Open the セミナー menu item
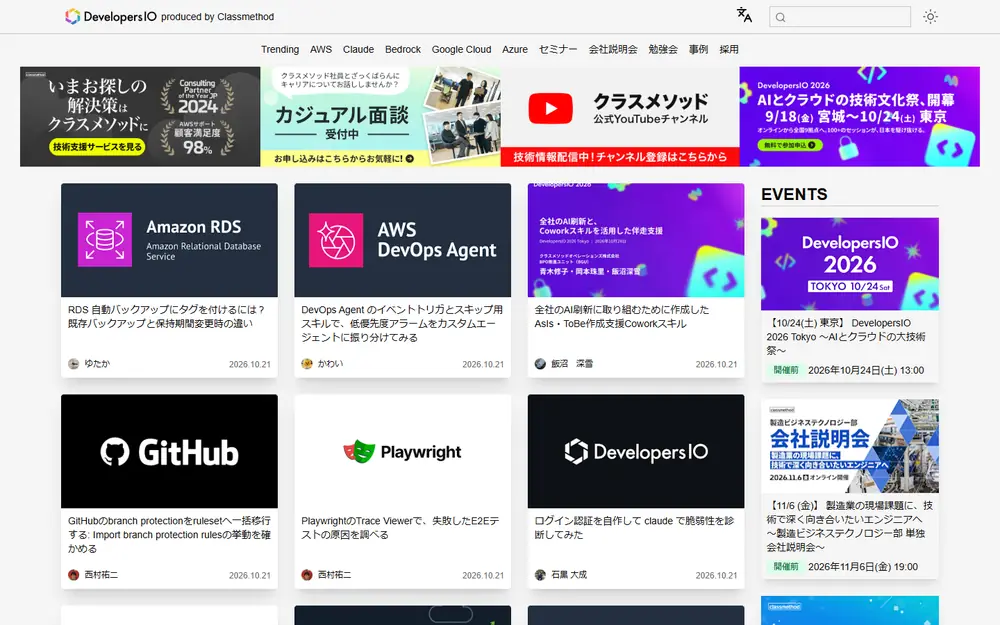The image size is (1000, 625). [x=558, y=49]
